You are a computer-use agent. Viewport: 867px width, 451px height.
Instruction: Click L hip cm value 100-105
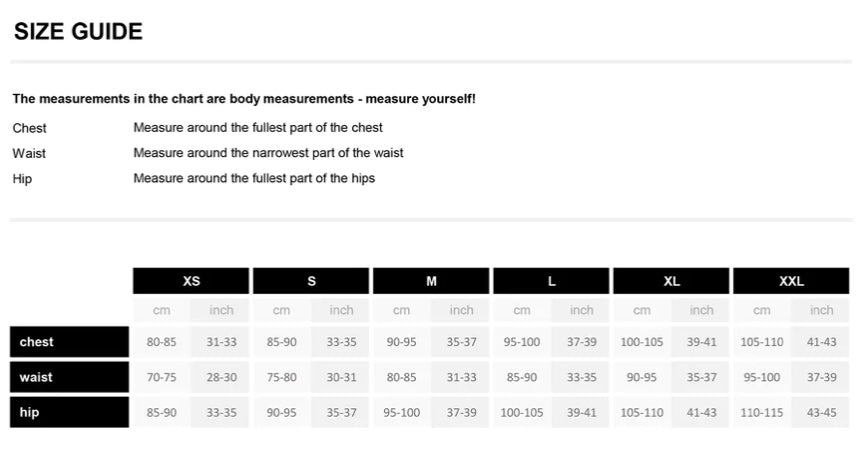pyautogui.click(x=521, y=412)
